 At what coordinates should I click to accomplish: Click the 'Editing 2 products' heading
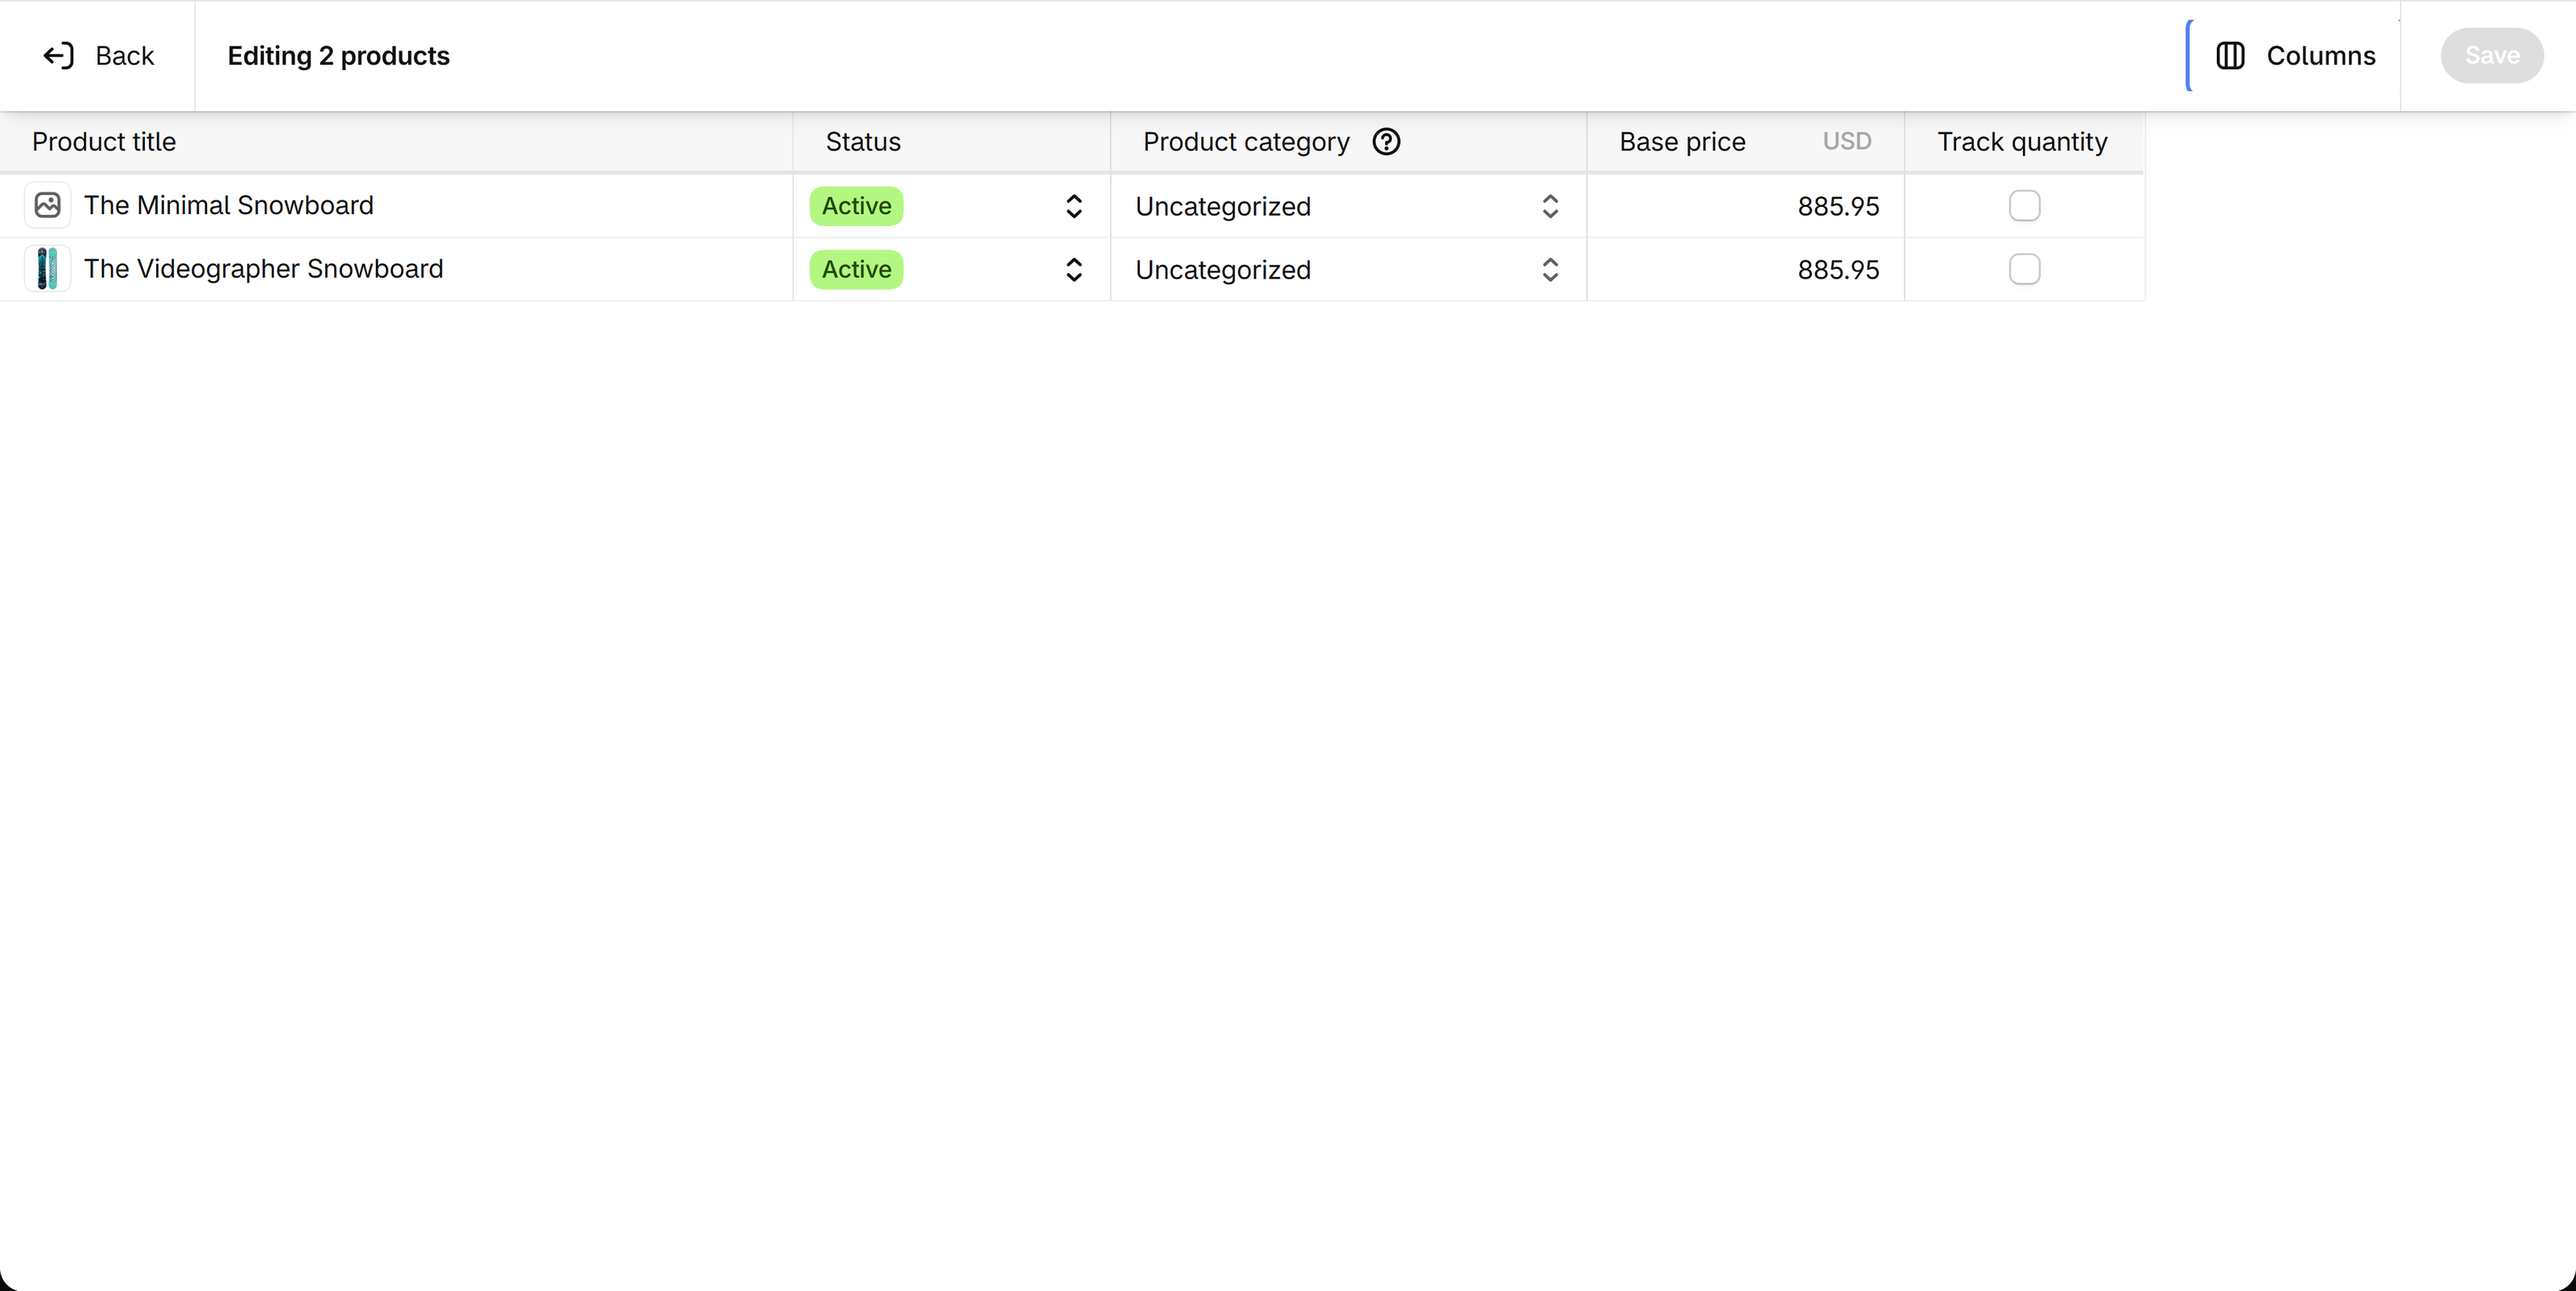(x=338, y=56)
